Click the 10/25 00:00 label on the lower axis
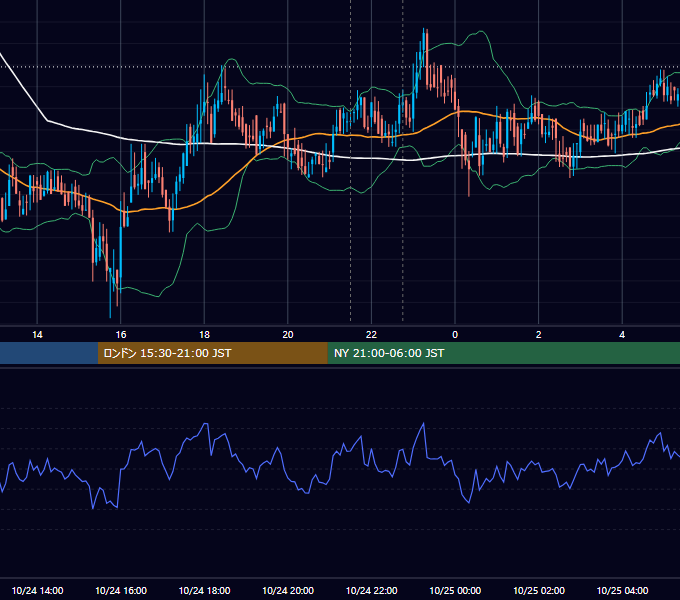 [455, 590]
